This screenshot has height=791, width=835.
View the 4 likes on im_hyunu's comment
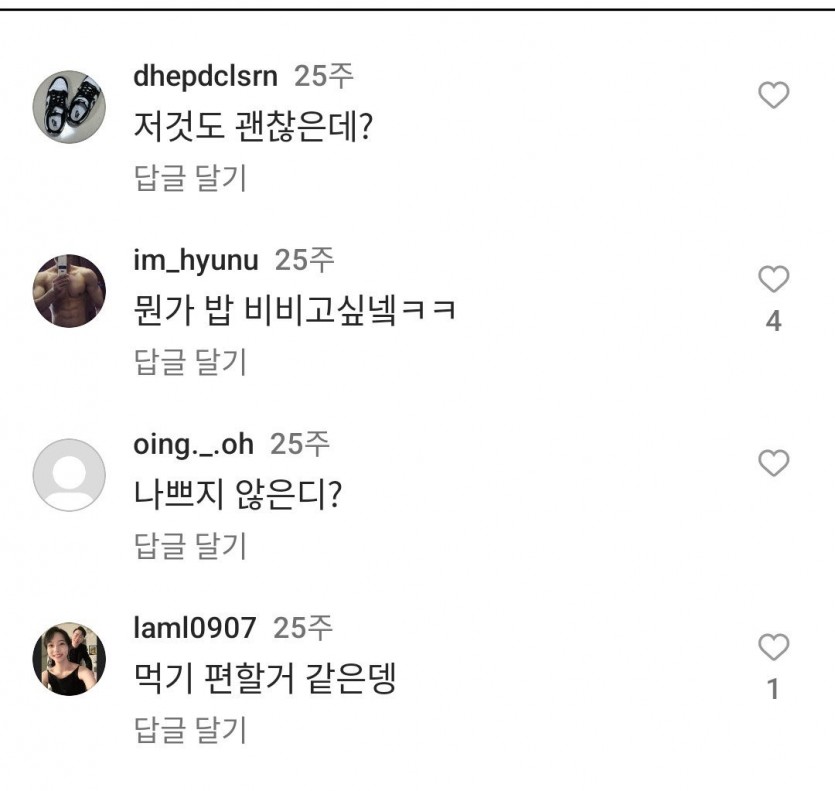[773, 321]
